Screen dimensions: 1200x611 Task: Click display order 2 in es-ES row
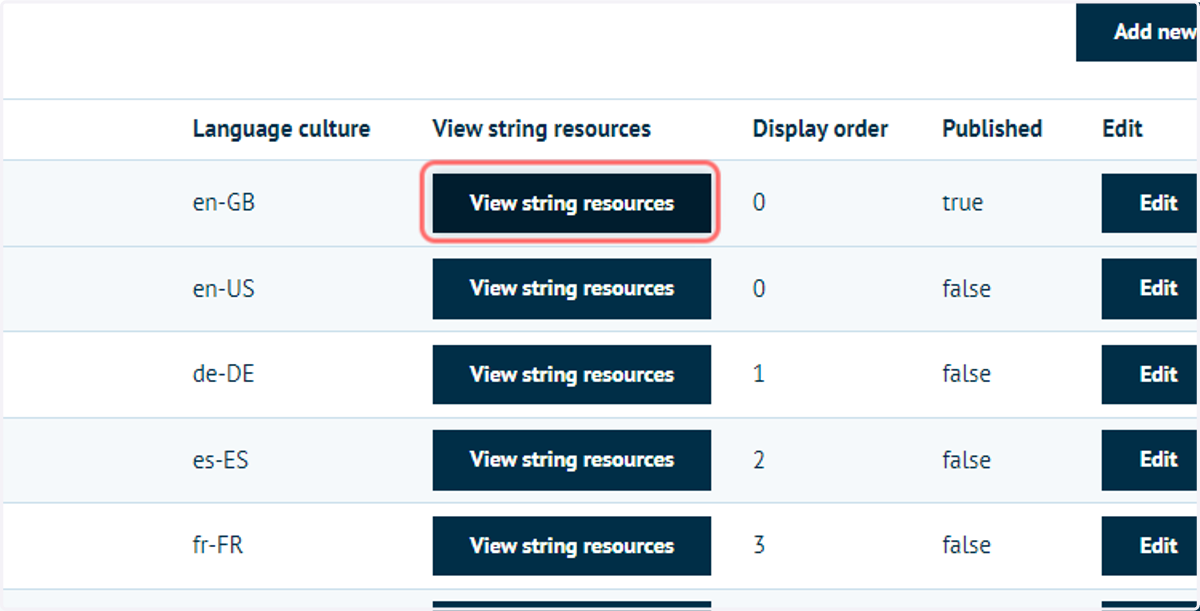click(759, 460)
